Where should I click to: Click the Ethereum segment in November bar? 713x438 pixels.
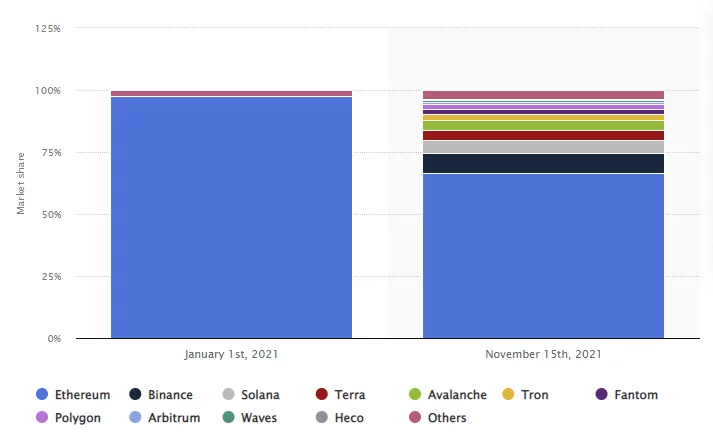543,255
